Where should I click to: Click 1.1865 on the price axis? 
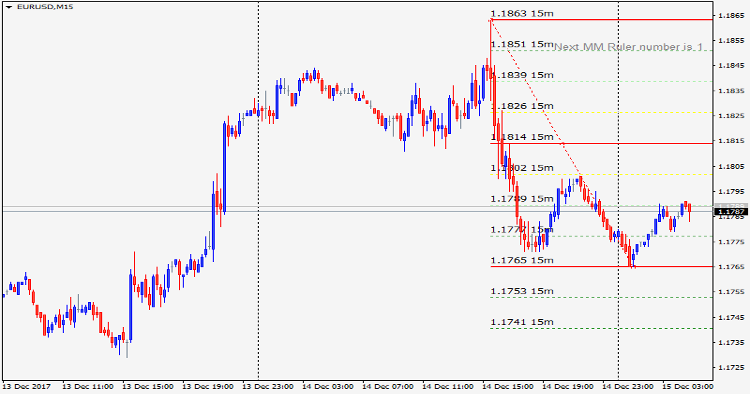[x=732, y=15]
